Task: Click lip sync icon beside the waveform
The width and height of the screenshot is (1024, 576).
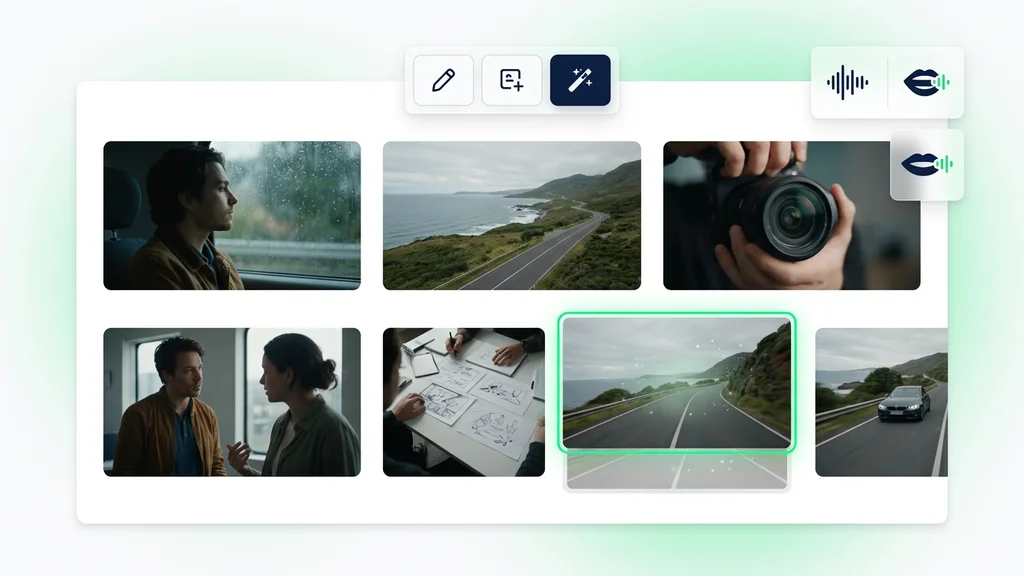Action: [x=926, y=82]
